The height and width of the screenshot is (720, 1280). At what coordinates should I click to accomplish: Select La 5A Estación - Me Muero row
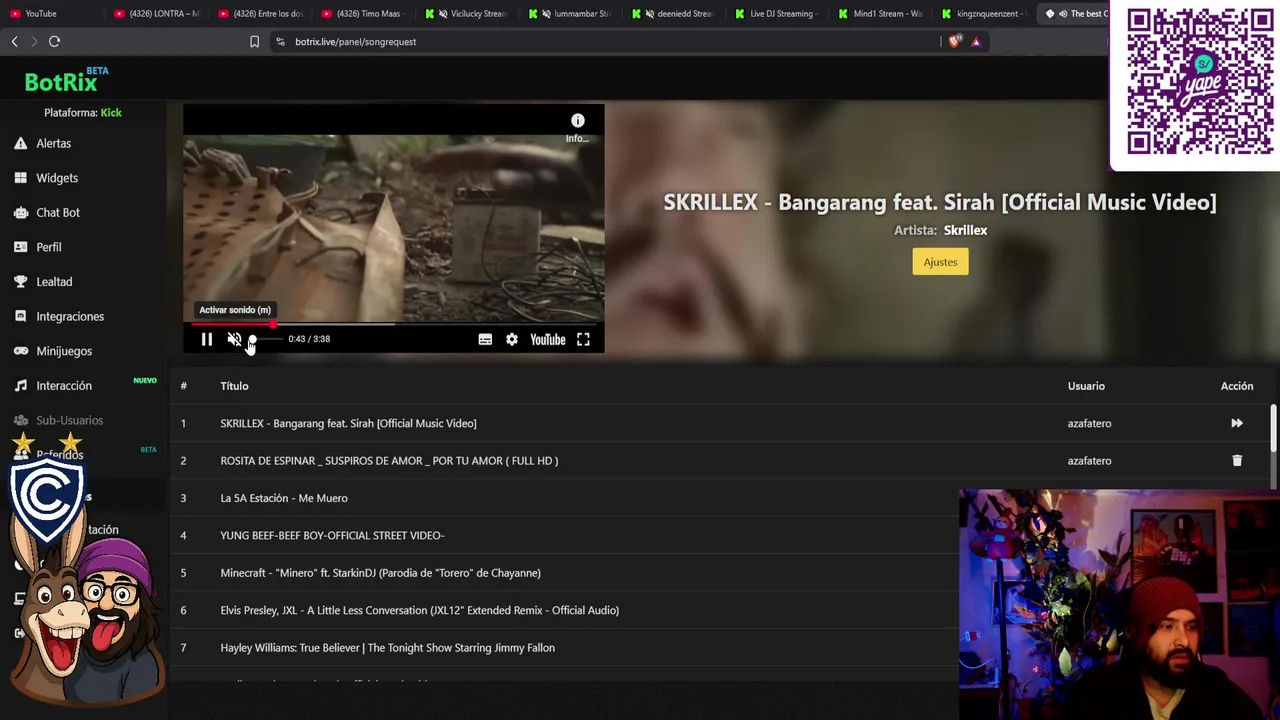[284, 498]
